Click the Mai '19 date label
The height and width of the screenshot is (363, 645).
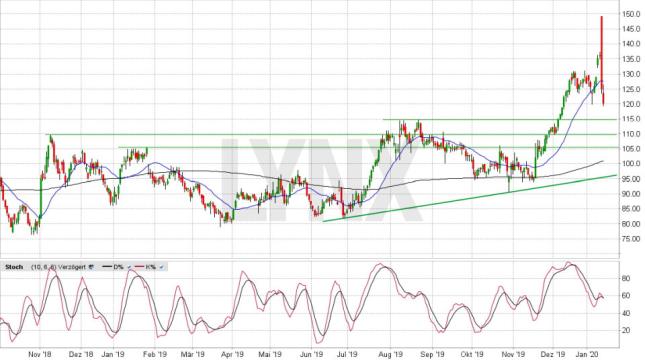[x=270, y=354]
